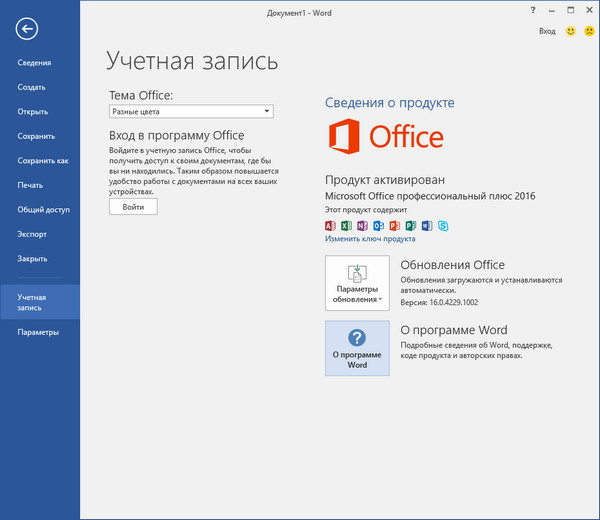Open Параметры in the left sidebar
Image resolution: width=600 pixels, height=520 pixels.
click(38, 332)
